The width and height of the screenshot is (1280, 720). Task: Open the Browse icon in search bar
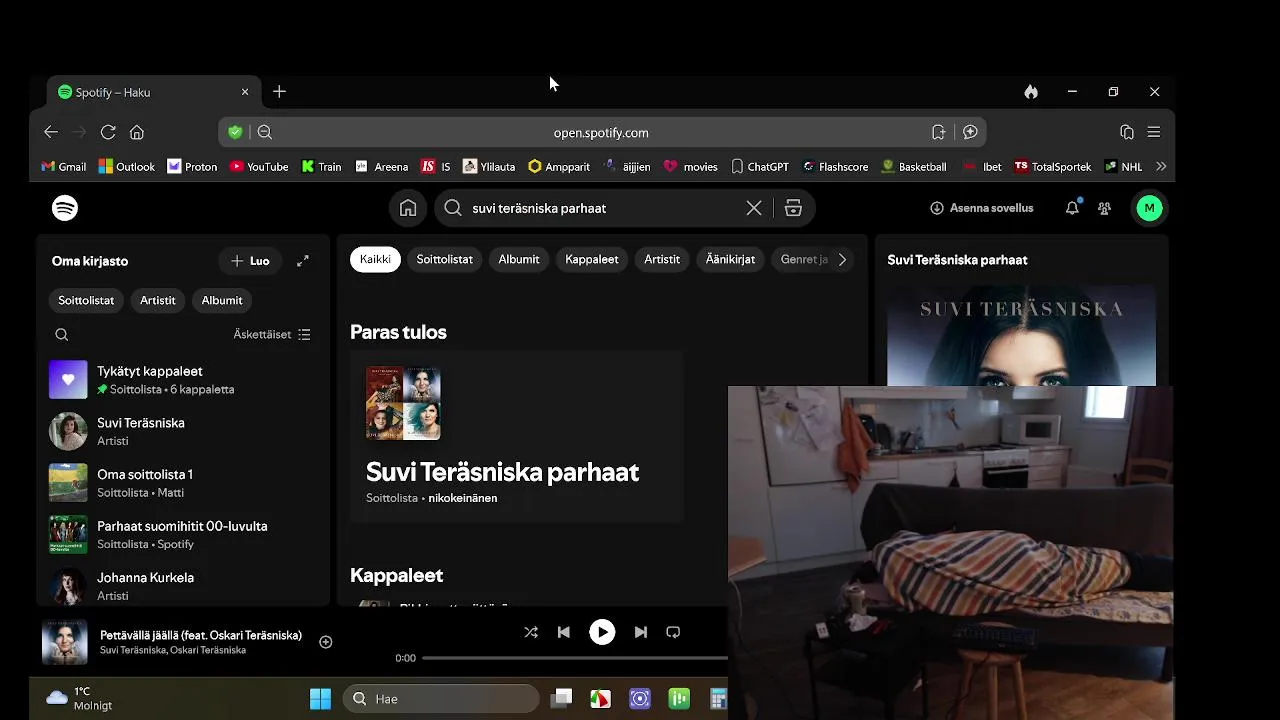coord(793,208)
